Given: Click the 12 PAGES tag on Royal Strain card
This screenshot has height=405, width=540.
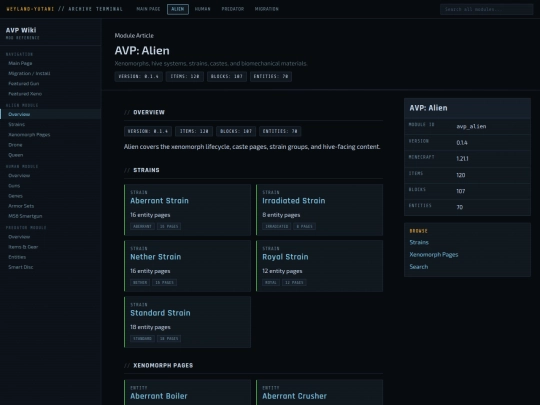Looking at the screenshot, I should [x=294, y=282].
